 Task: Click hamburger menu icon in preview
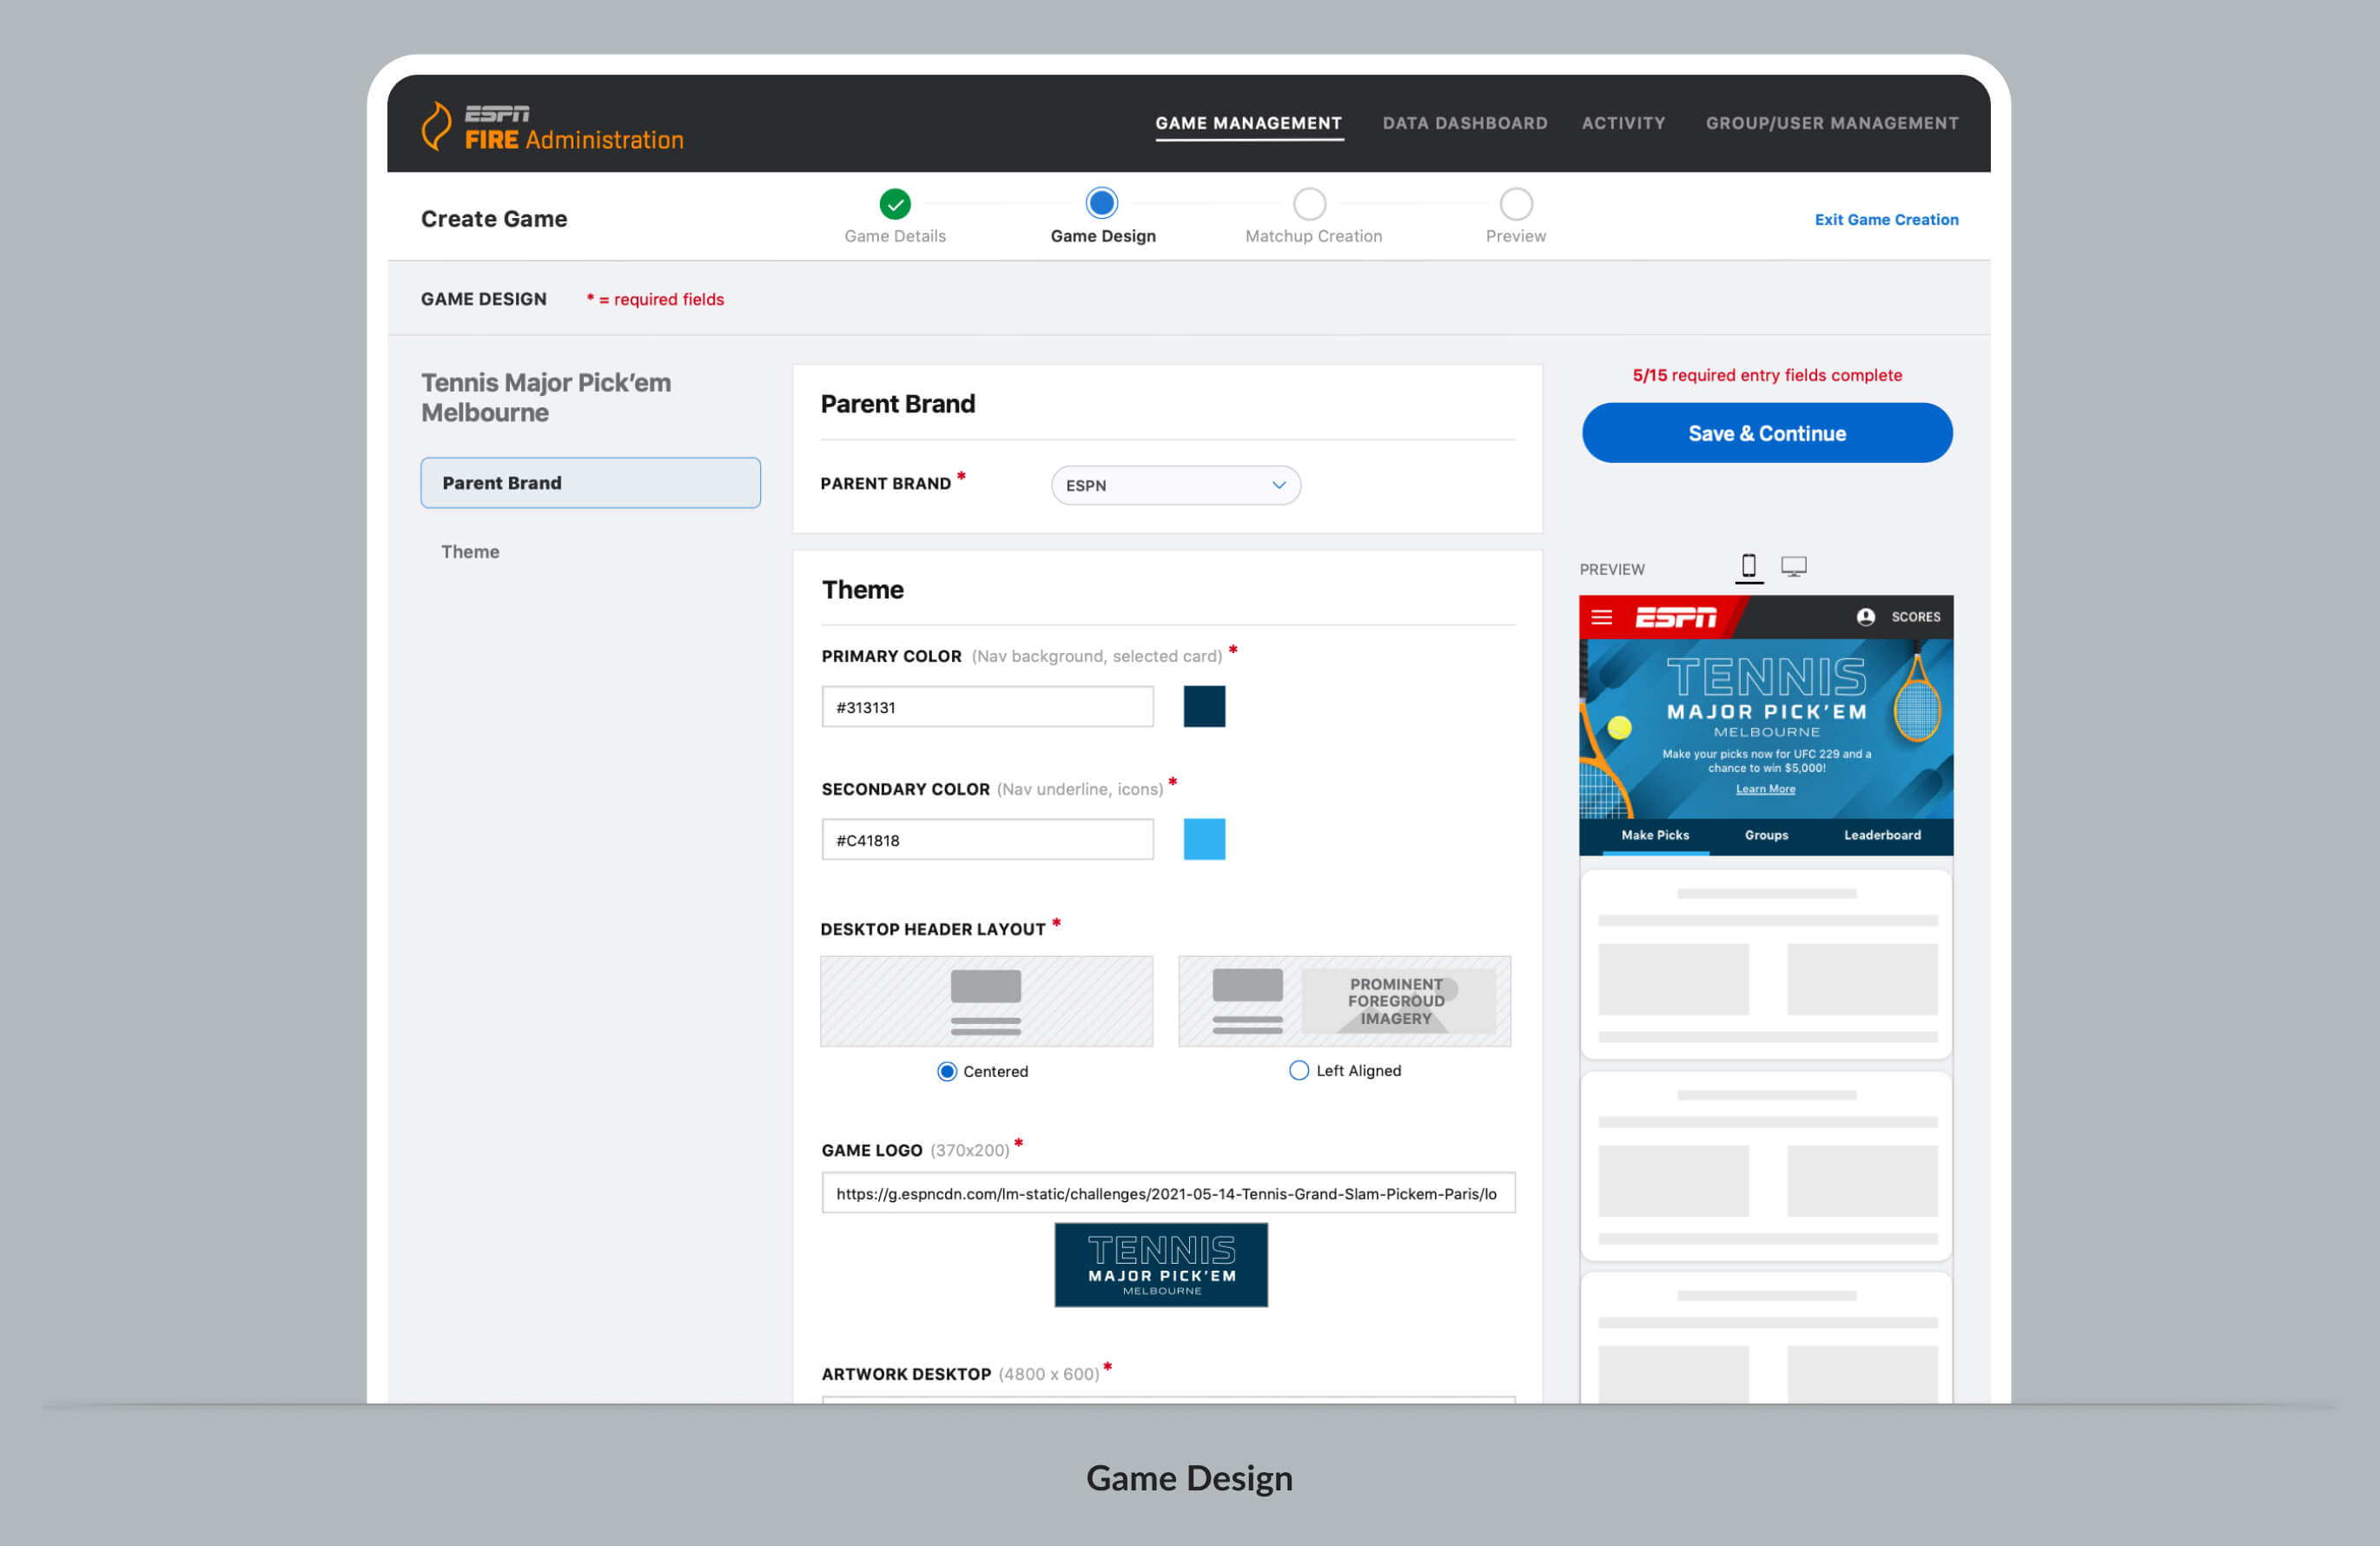(1601, 617)
